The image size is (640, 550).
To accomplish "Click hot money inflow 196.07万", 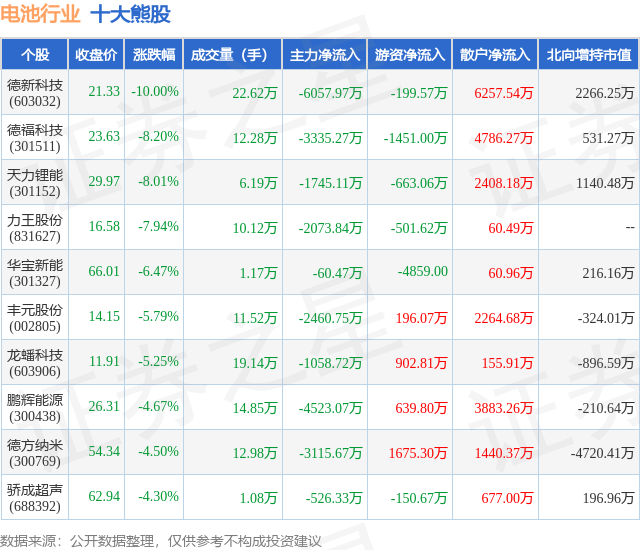I will (x=422, y=318).
